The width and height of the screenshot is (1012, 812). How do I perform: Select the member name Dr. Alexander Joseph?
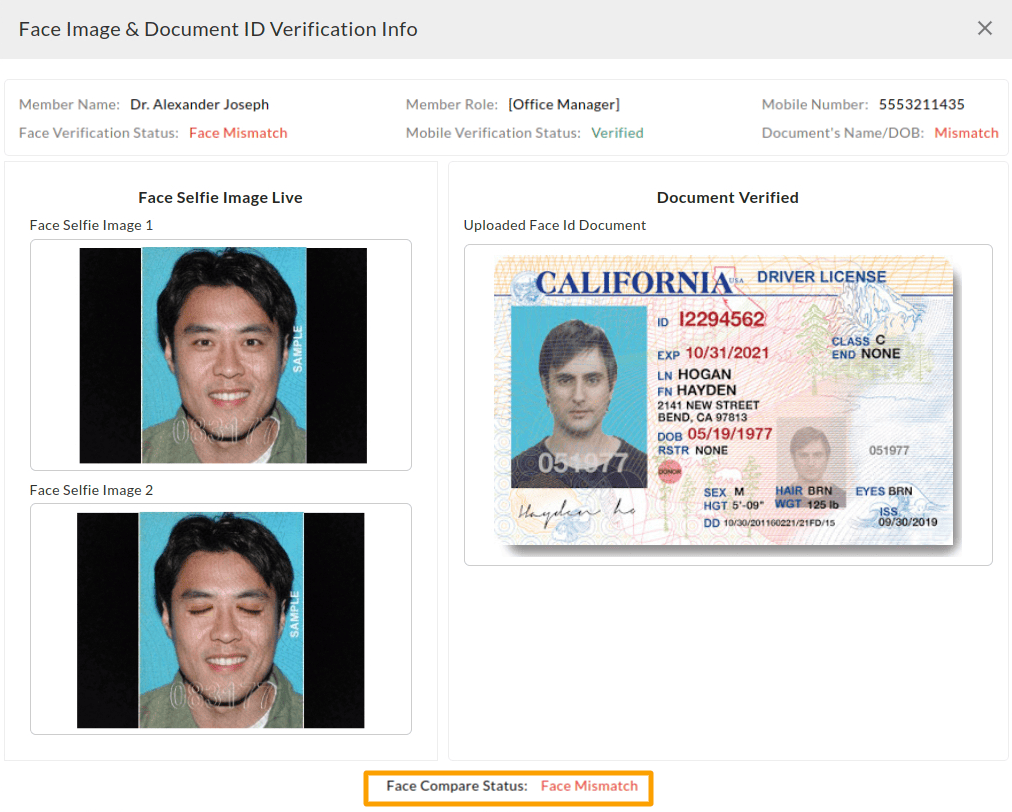pyautogui.click(x=199, y=103)
